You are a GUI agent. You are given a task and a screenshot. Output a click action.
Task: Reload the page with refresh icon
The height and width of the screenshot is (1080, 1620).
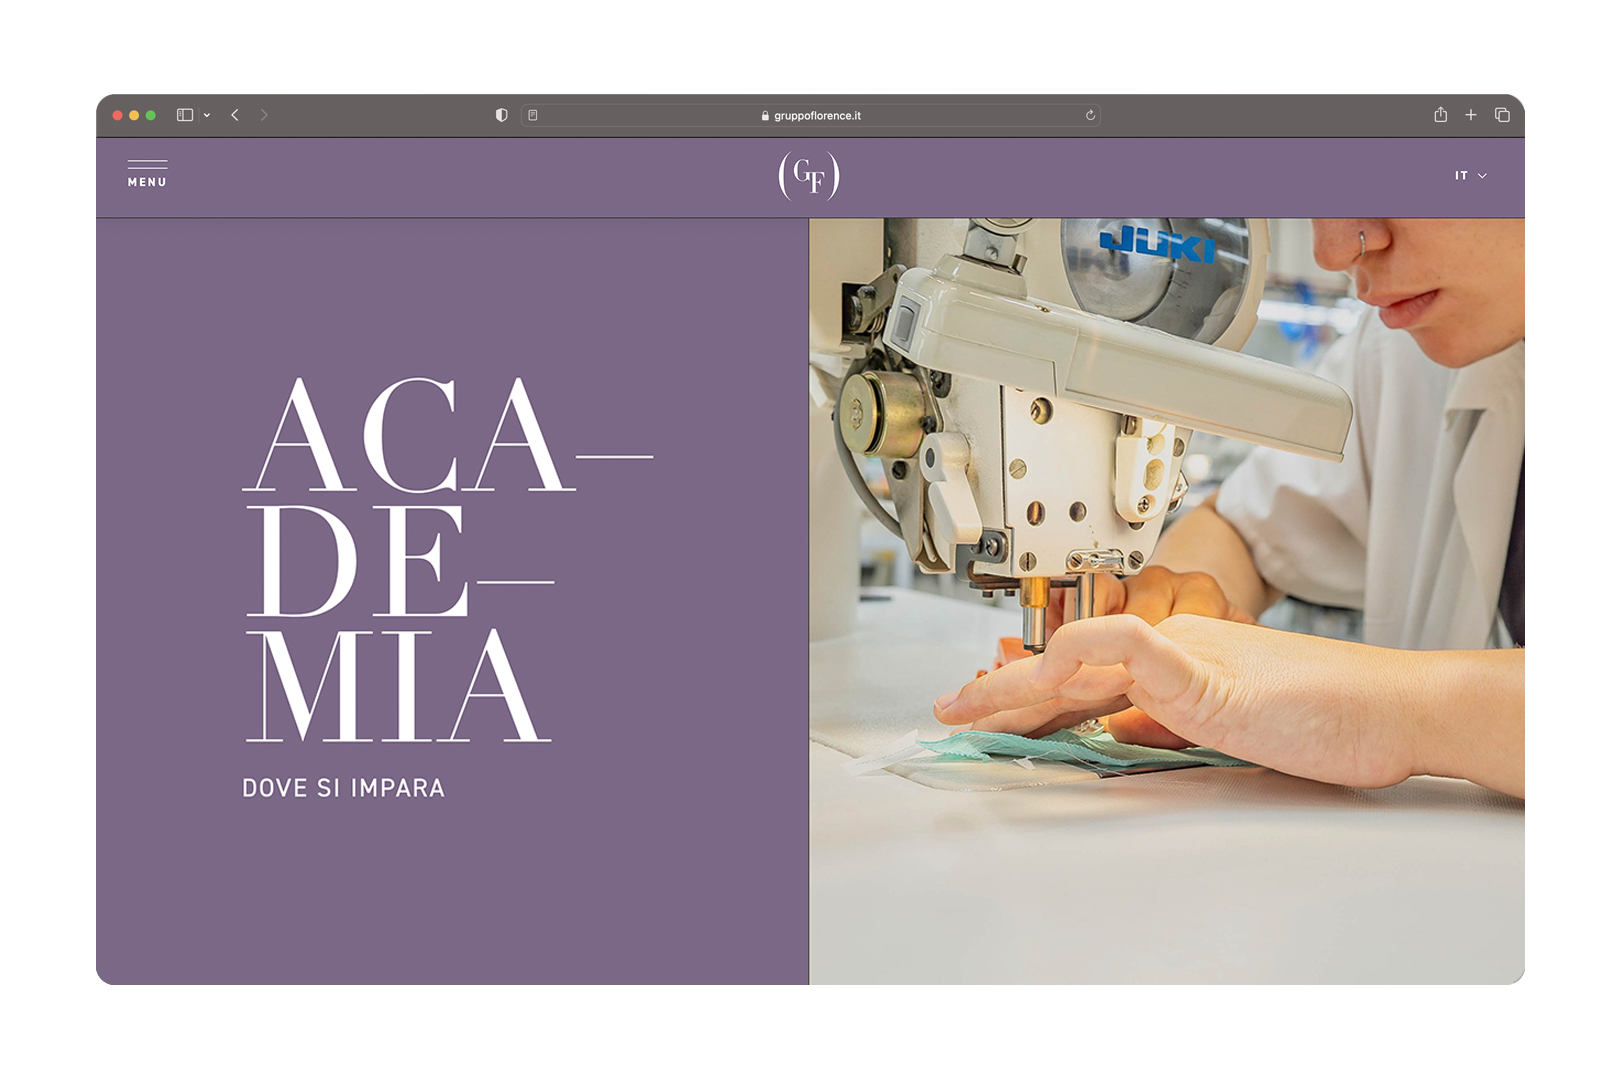pos(1090,115)
